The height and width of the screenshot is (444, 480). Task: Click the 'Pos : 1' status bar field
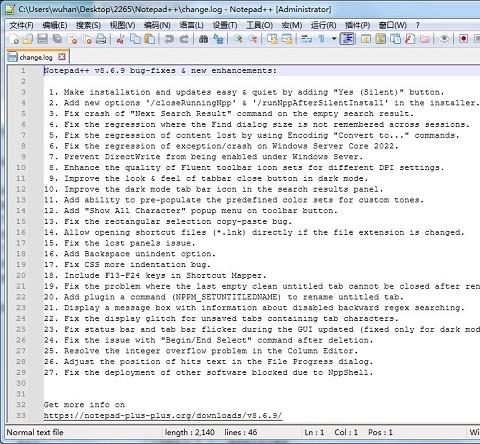tap(380, 432)
